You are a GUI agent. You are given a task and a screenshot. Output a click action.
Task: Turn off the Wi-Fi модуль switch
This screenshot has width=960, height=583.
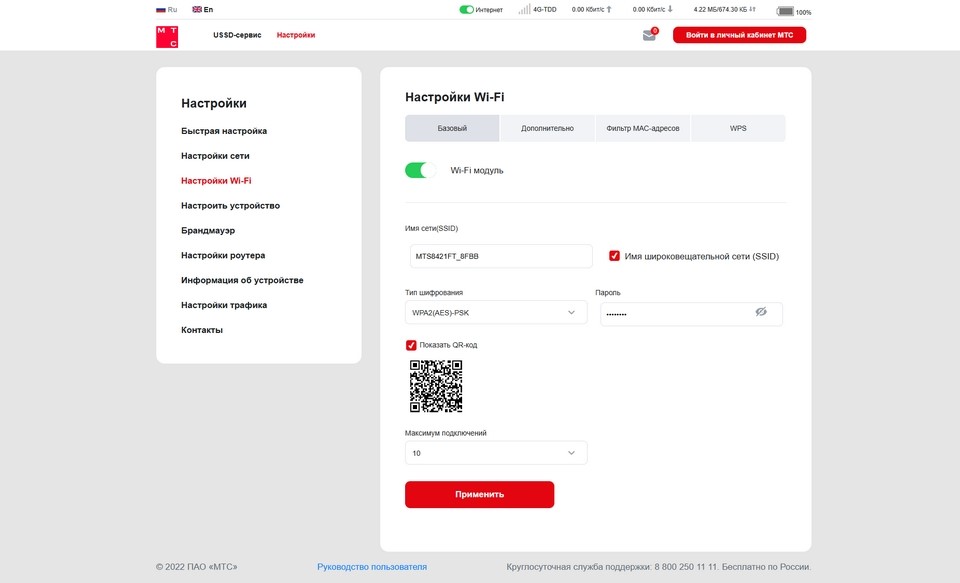tap(420, 170)
